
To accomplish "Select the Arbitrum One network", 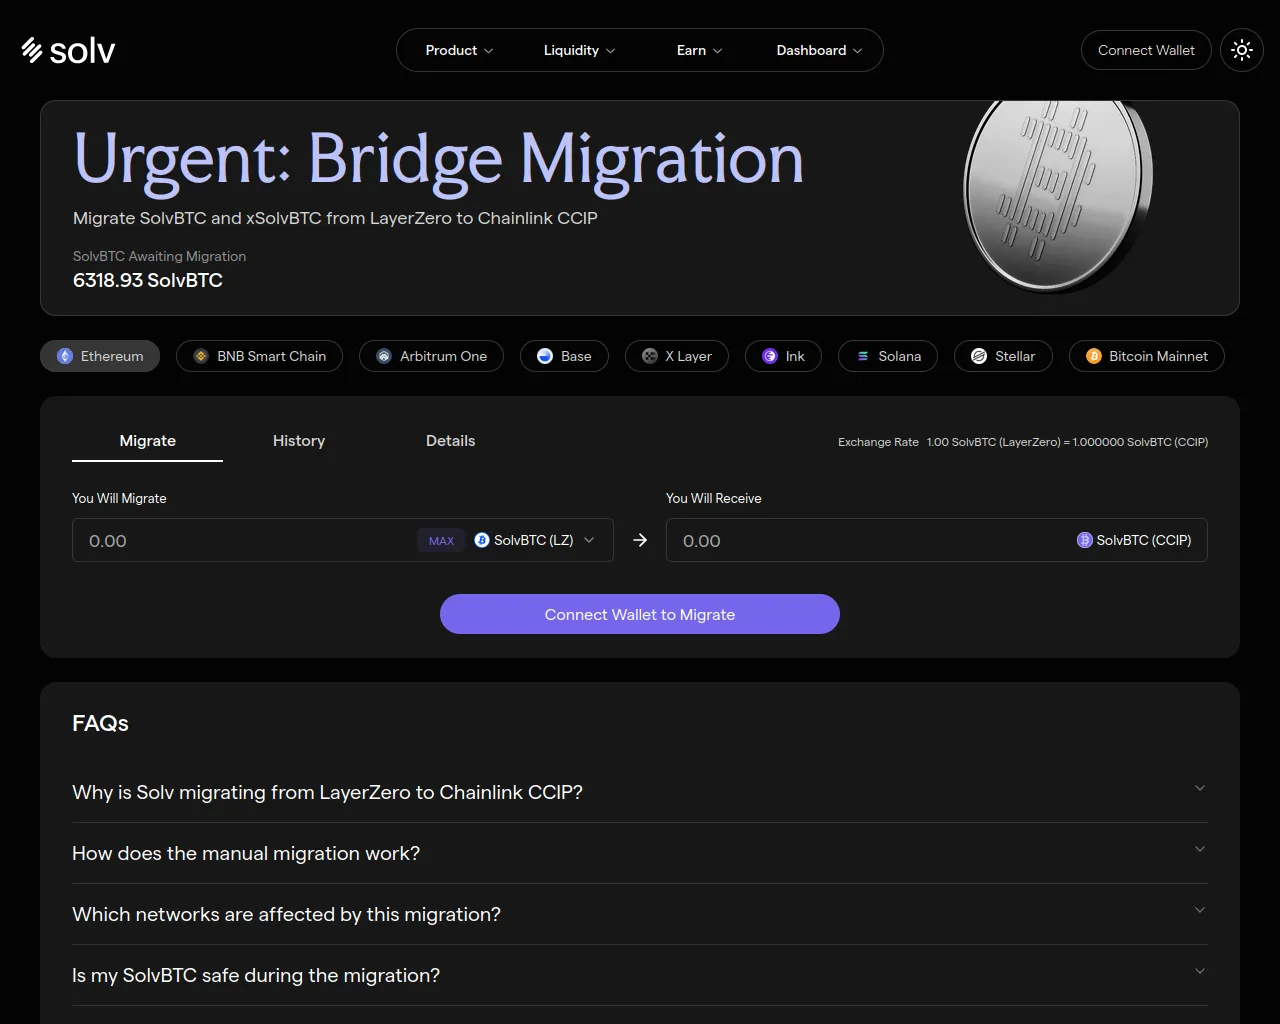I will [431, 356].
